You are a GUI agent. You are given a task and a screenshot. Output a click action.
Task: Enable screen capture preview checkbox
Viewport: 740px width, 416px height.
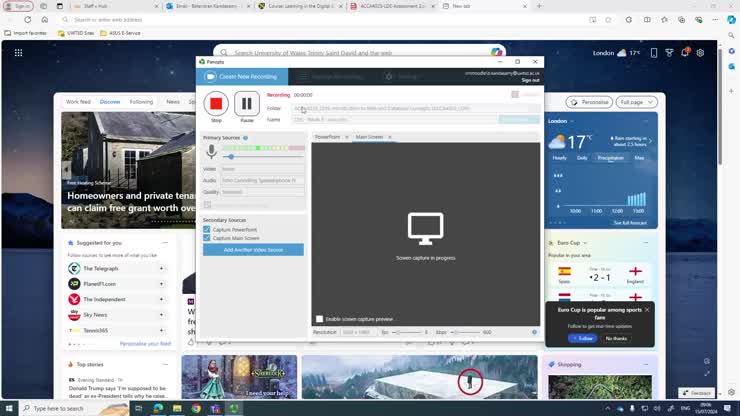click(320, 319)
